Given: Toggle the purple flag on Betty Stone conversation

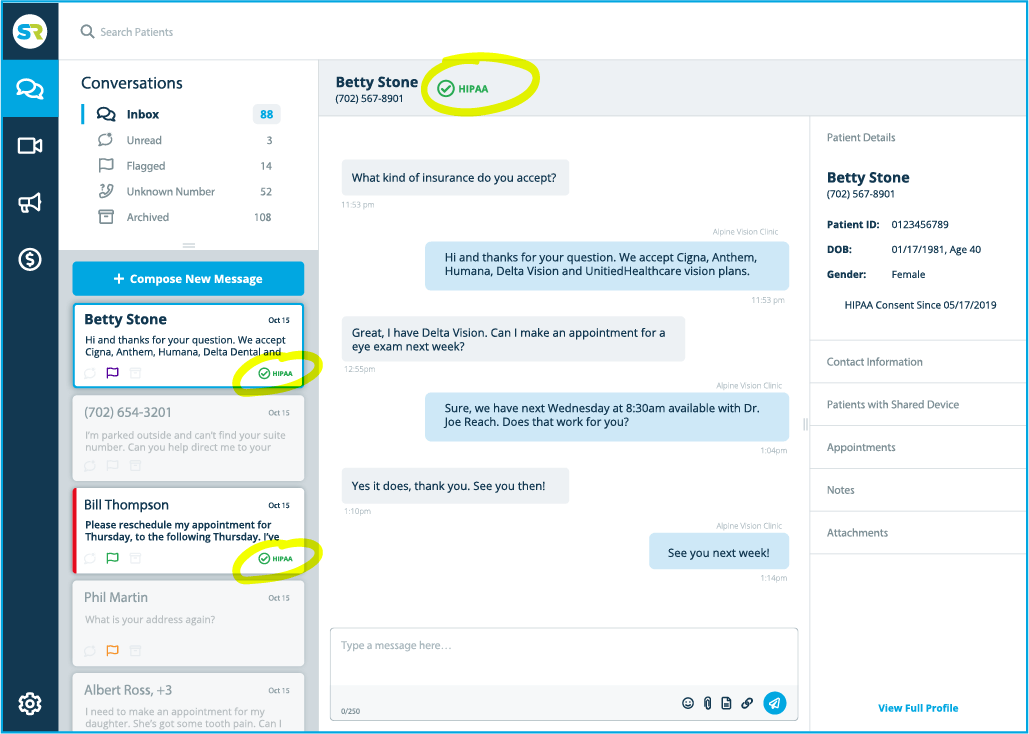Looking at the screenshot, I should coord(113,373).
